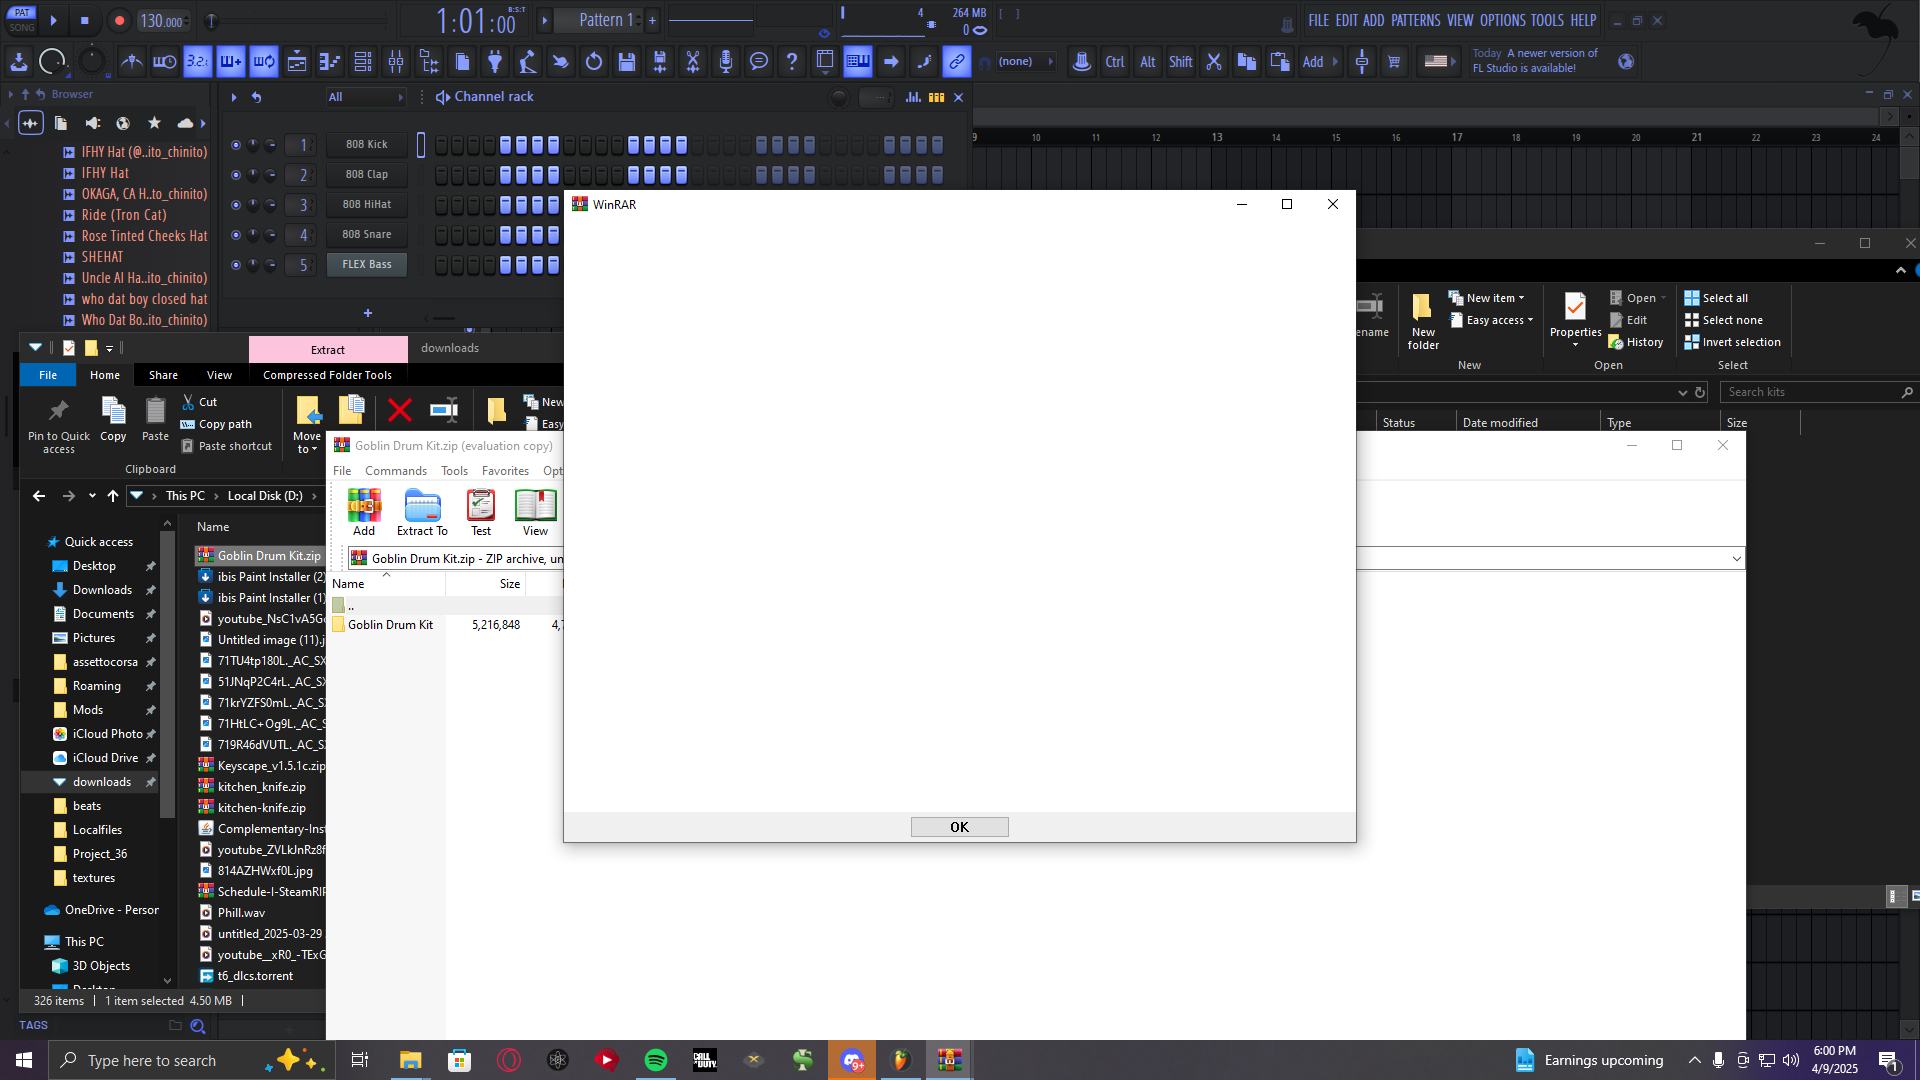1920x1080 pixels.
Task: Click FL Studio save project icon
Action: coord(627,62)
